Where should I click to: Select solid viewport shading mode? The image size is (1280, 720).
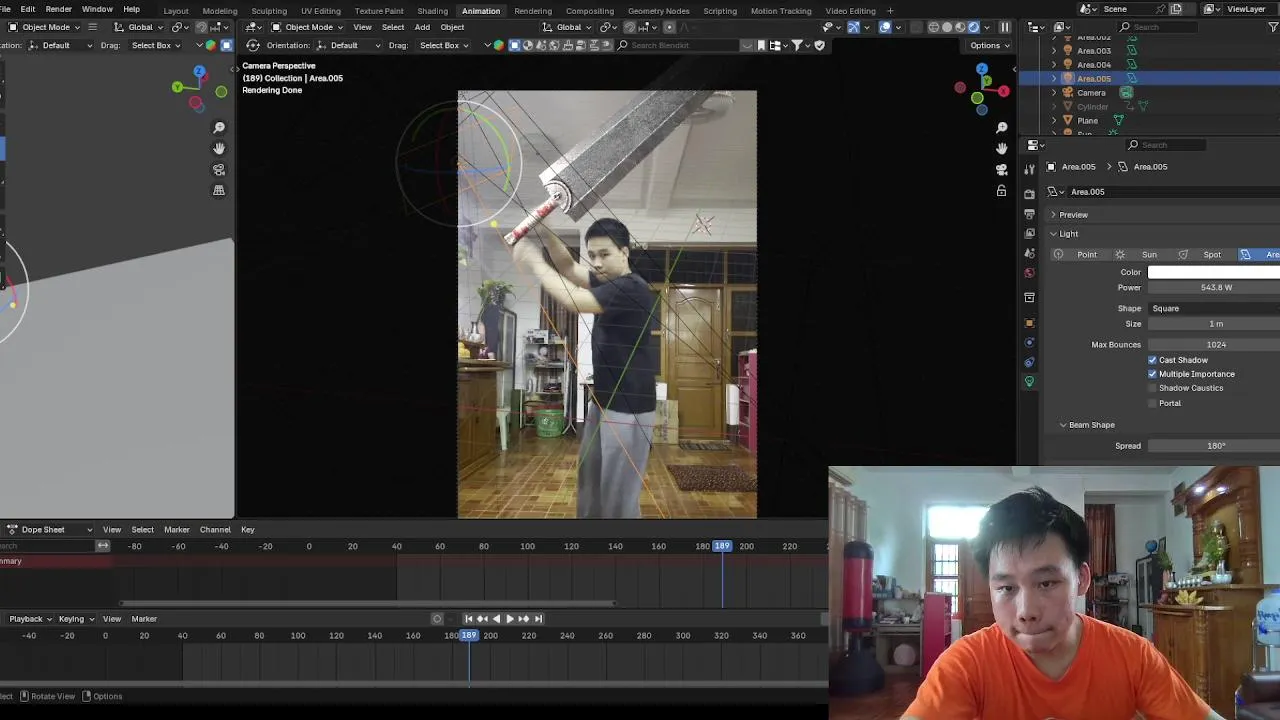pyautogui.click(x=947, y=27)
